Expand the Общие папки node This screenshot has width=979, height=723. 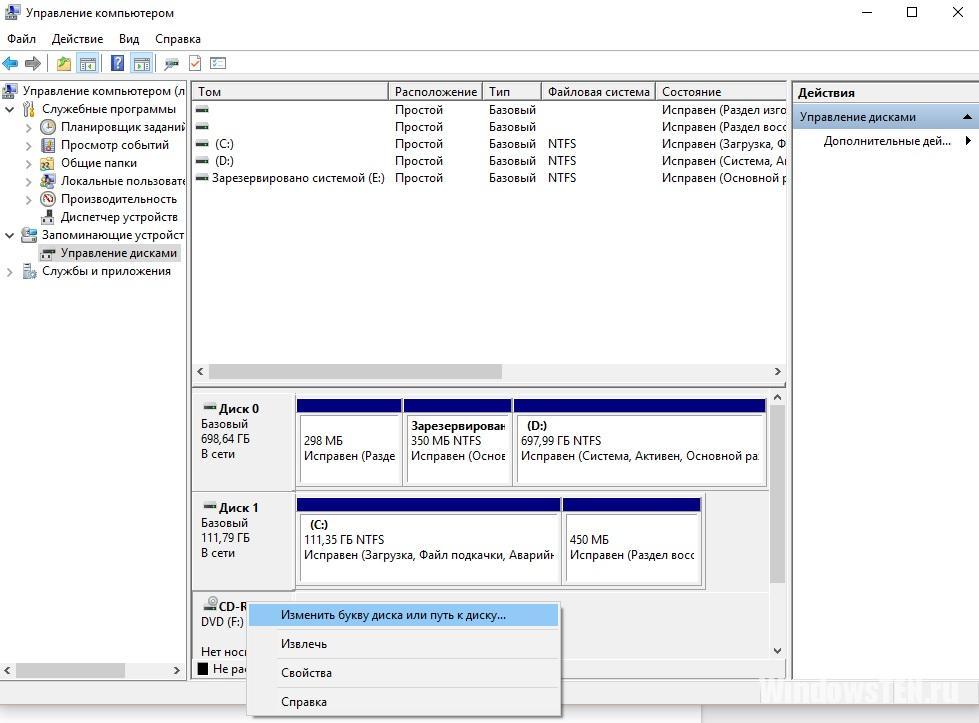pyautogui.click(x=29, y=164)
